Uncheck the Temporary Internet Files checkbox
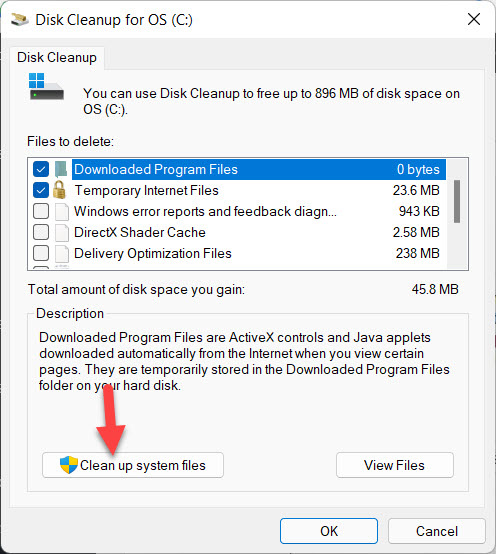496x554 pixels. pyautogui.click(x=41, y=190)
